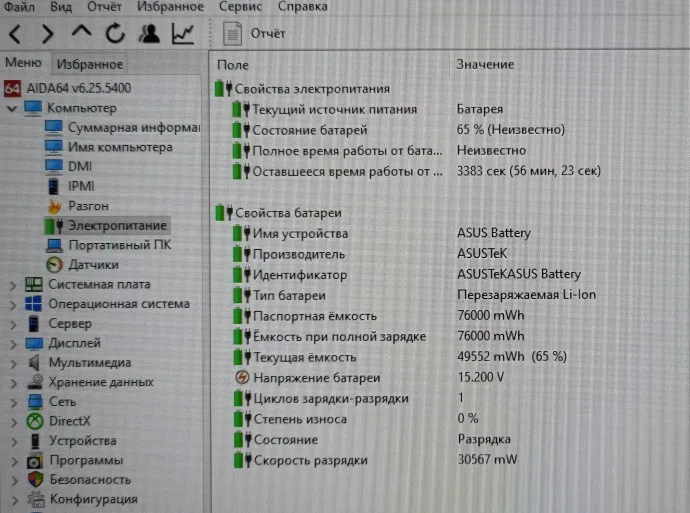The image size is (690, 513).
Task: Select the Программы tree icon
Action: [x=35, y=461]
